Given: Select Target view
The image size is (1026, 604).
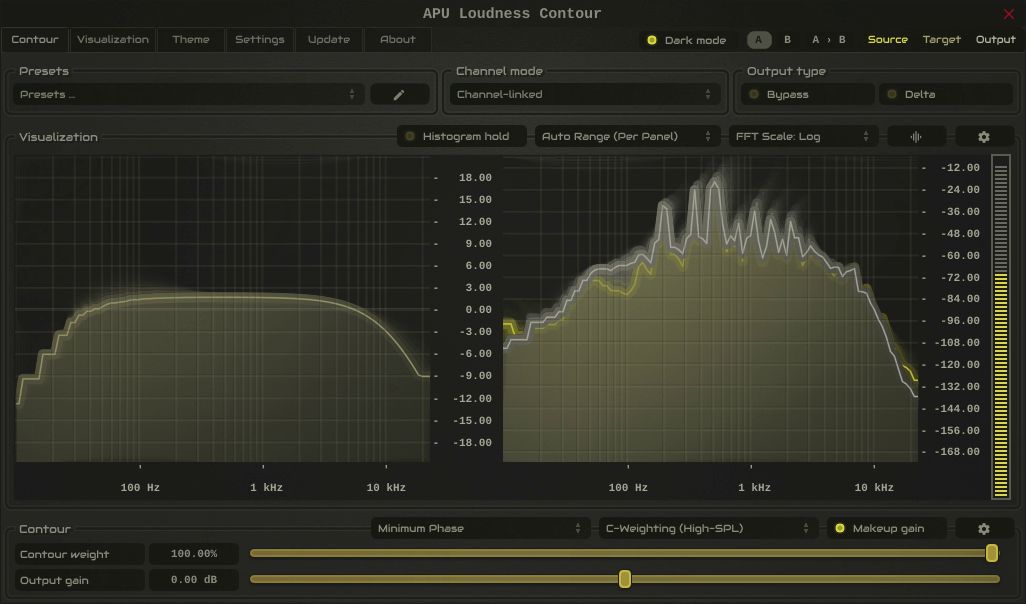Looking at the screenshot, I should (942, 40).
